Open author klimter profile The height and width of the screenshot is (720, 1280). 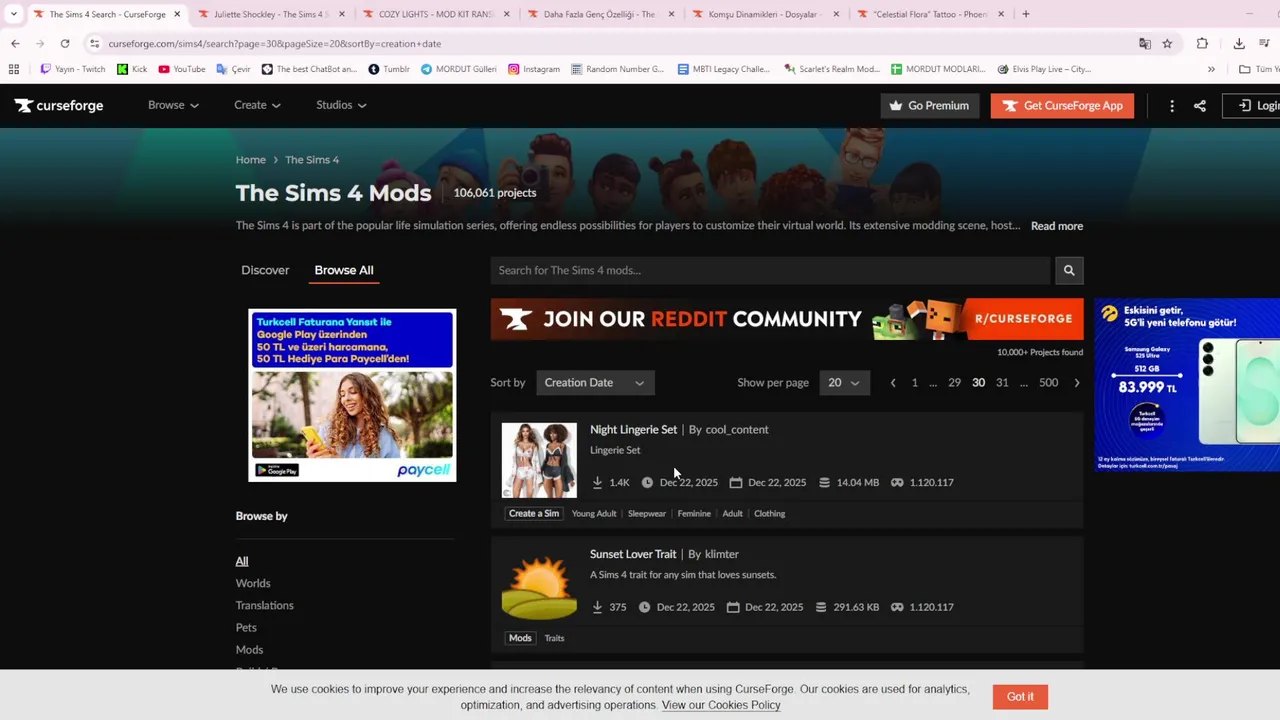click(722, 554)
